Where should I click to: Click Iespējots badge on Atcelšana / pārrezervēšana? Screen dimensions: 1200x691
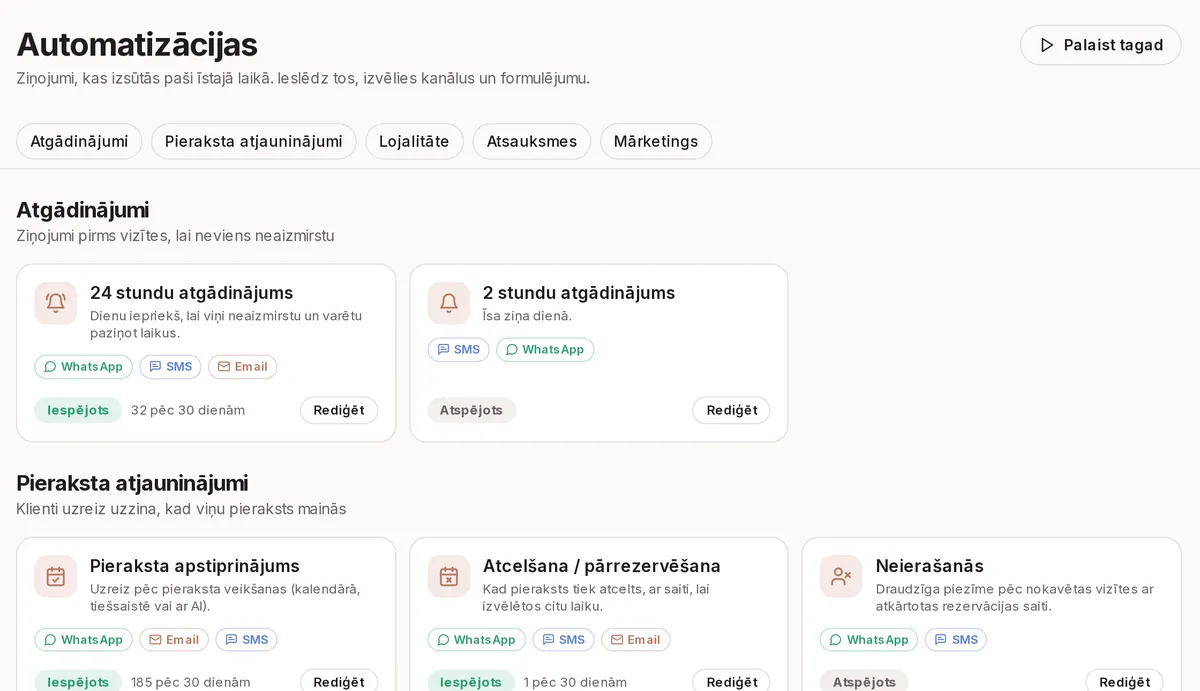coord(471,682)
